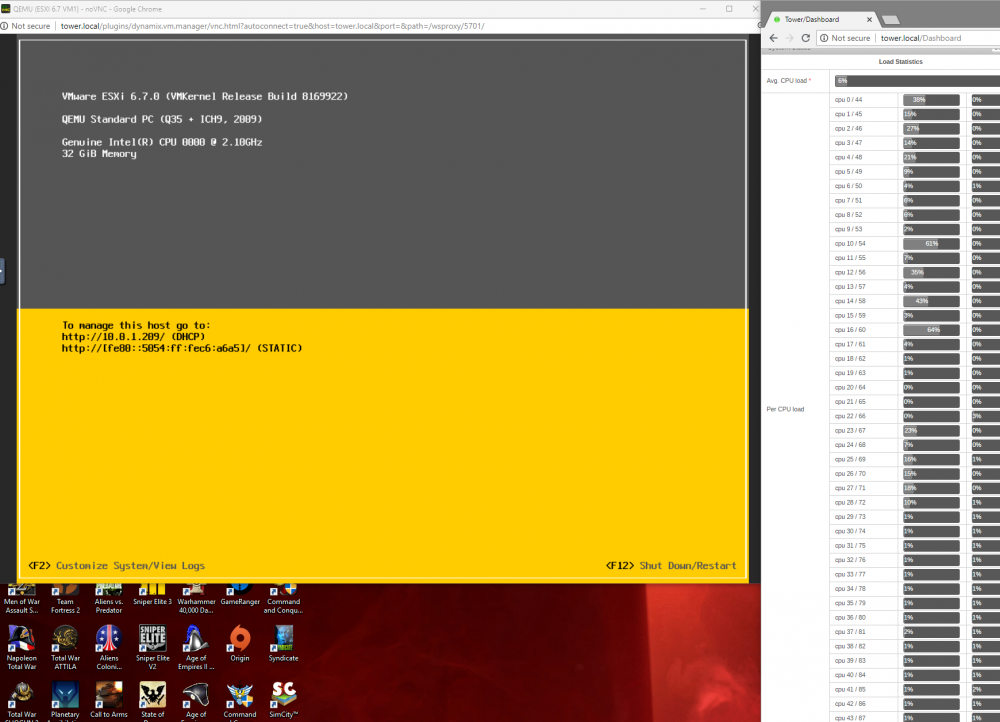Open Team Fortress 2 desktop icon
The image size is (1000, 722).
[x=65, y=600]
